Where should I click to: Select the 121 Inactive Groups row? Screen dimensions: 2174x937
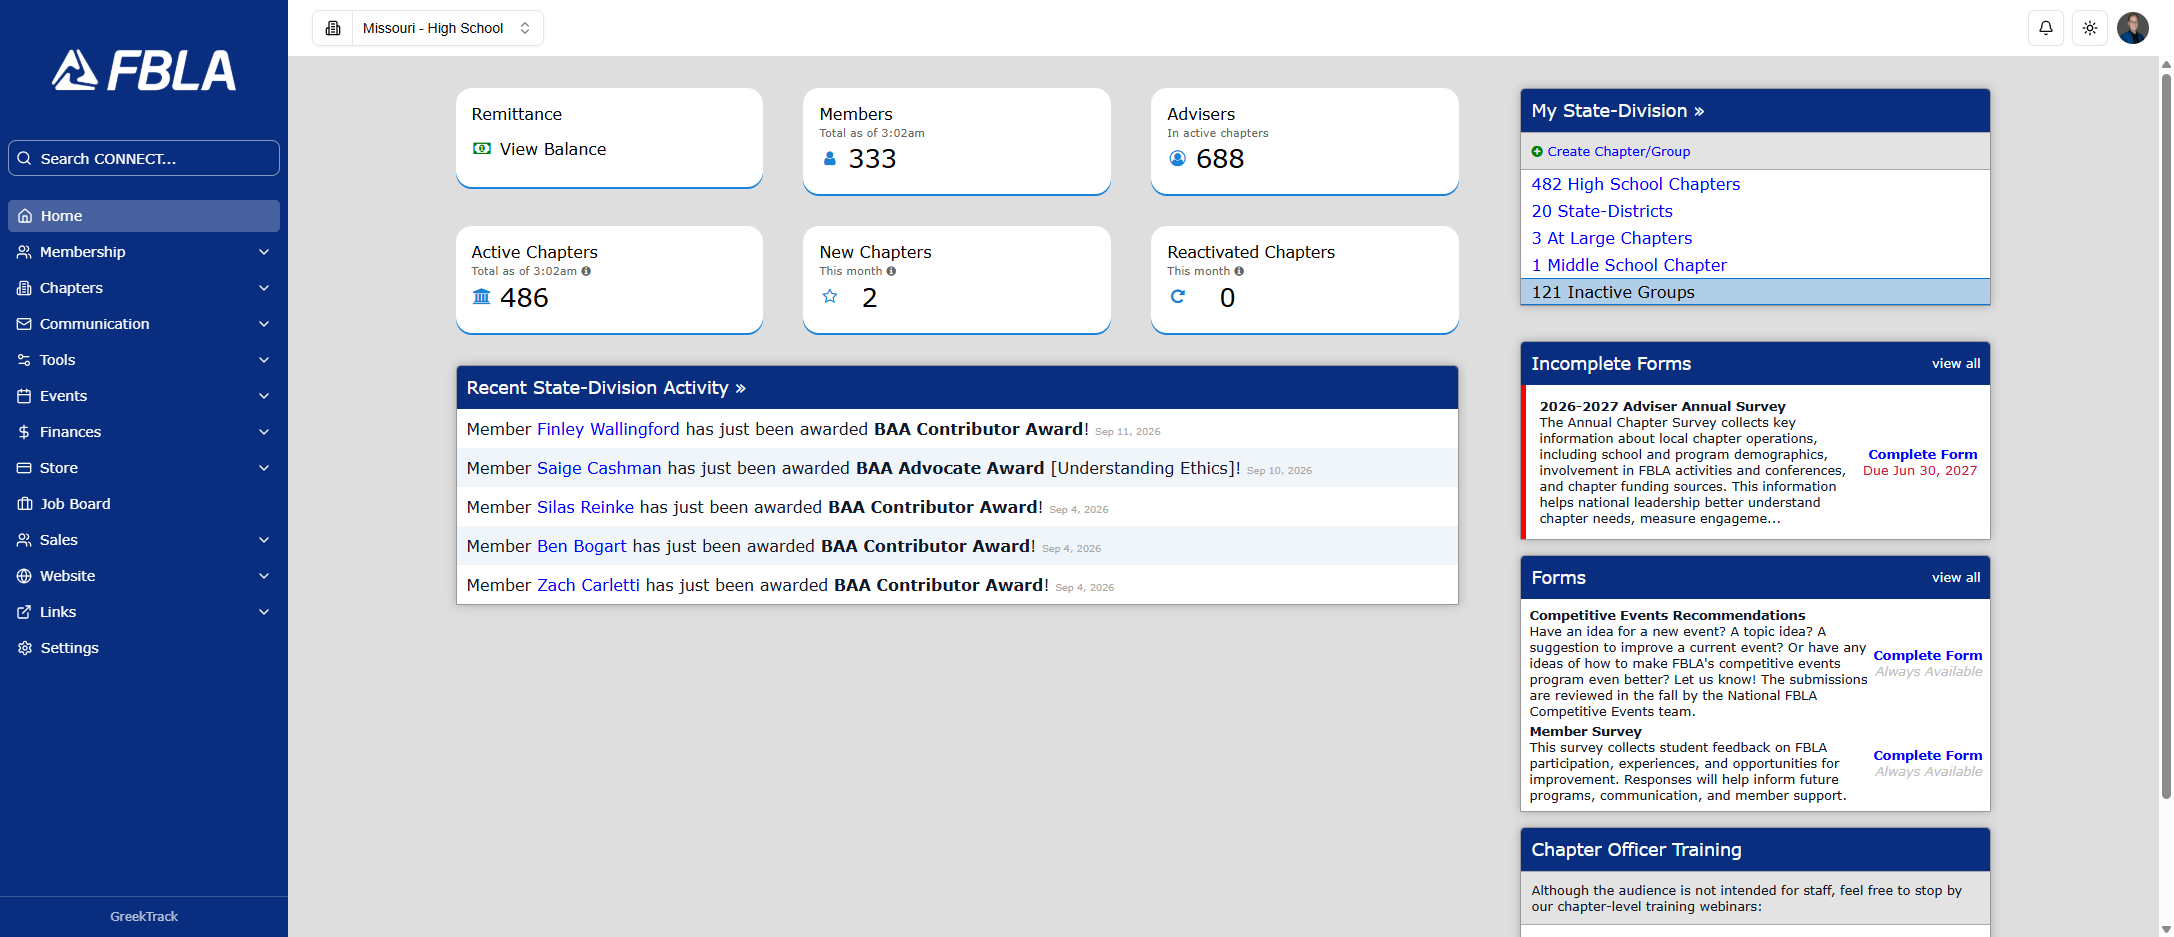(x=1755, y=292)
